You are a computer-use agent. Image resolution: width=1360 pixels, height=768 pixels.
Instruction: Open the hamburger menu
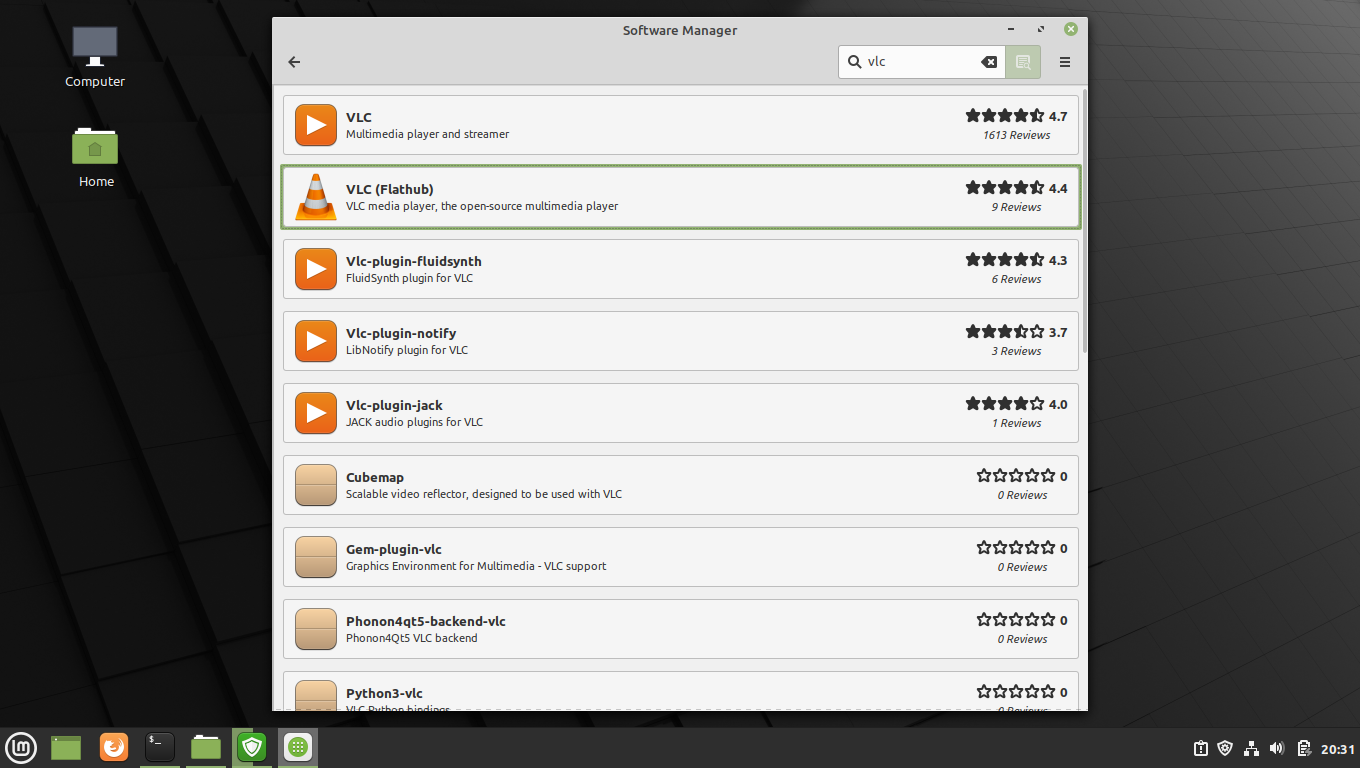pos(1065,62)
